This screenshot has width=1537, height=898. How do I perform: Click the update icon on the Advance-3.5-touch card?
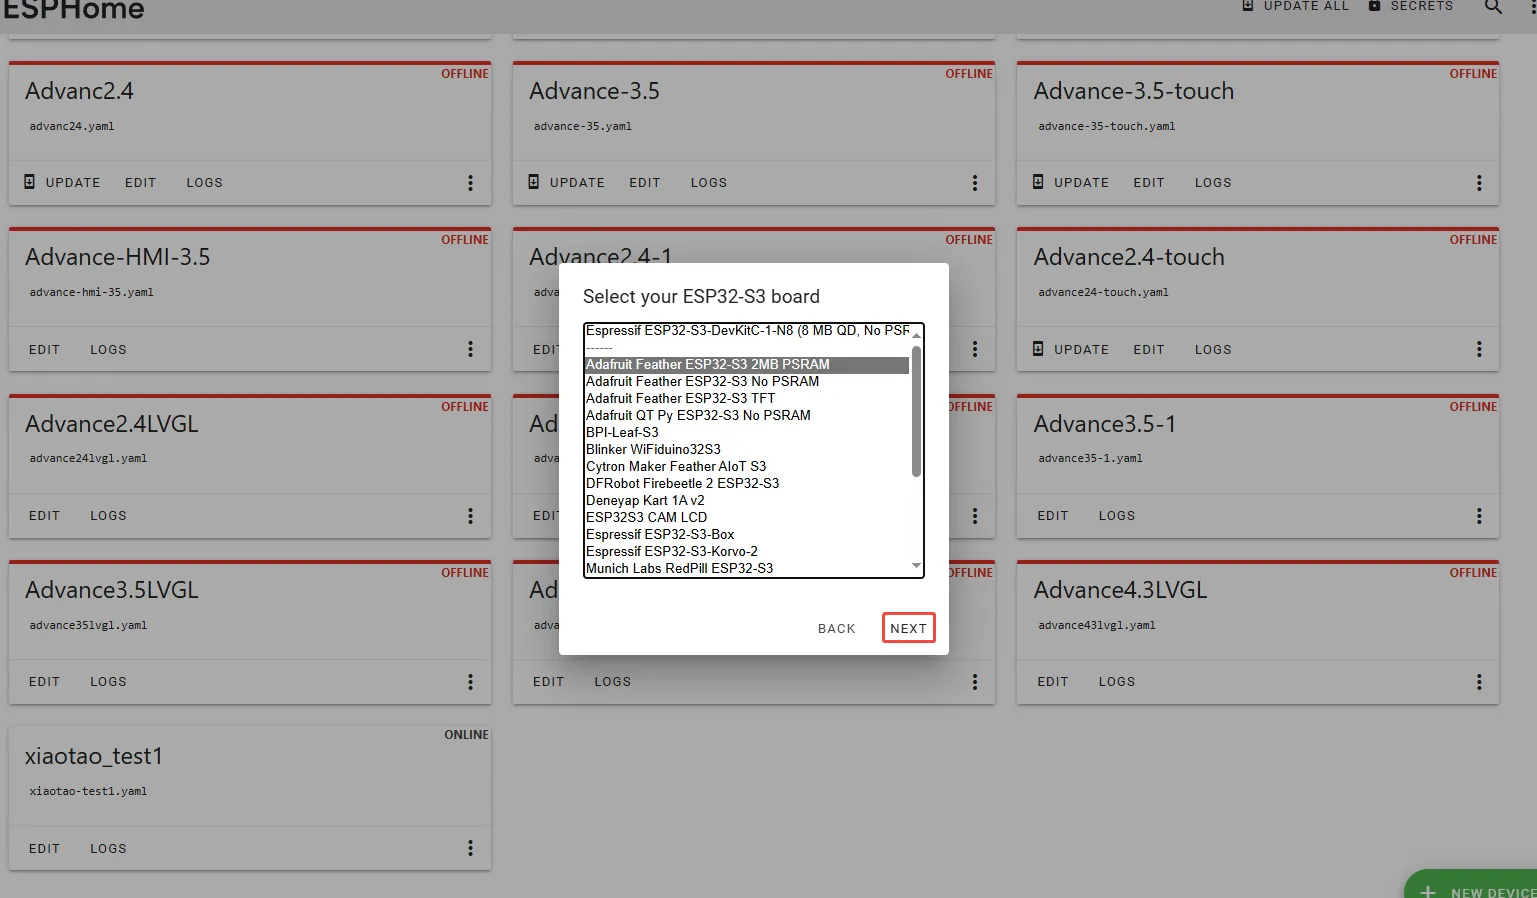tap(1038, 182)
